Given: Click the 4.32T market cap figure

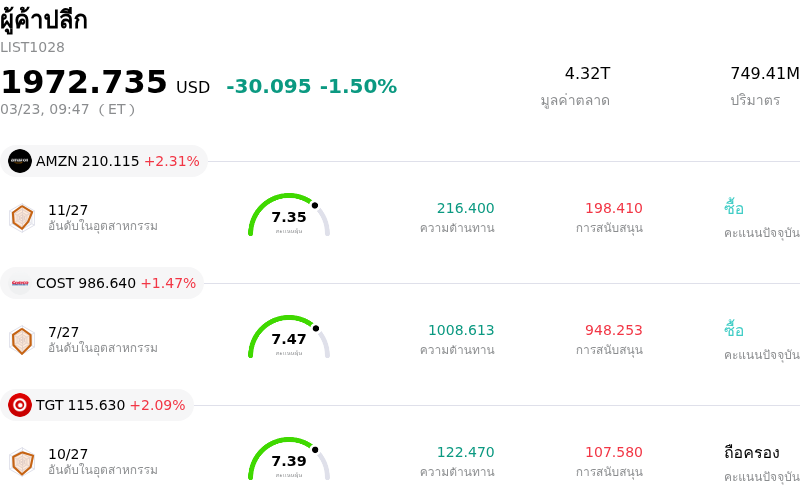Looking at the screenshot, I should coord(587,73).
